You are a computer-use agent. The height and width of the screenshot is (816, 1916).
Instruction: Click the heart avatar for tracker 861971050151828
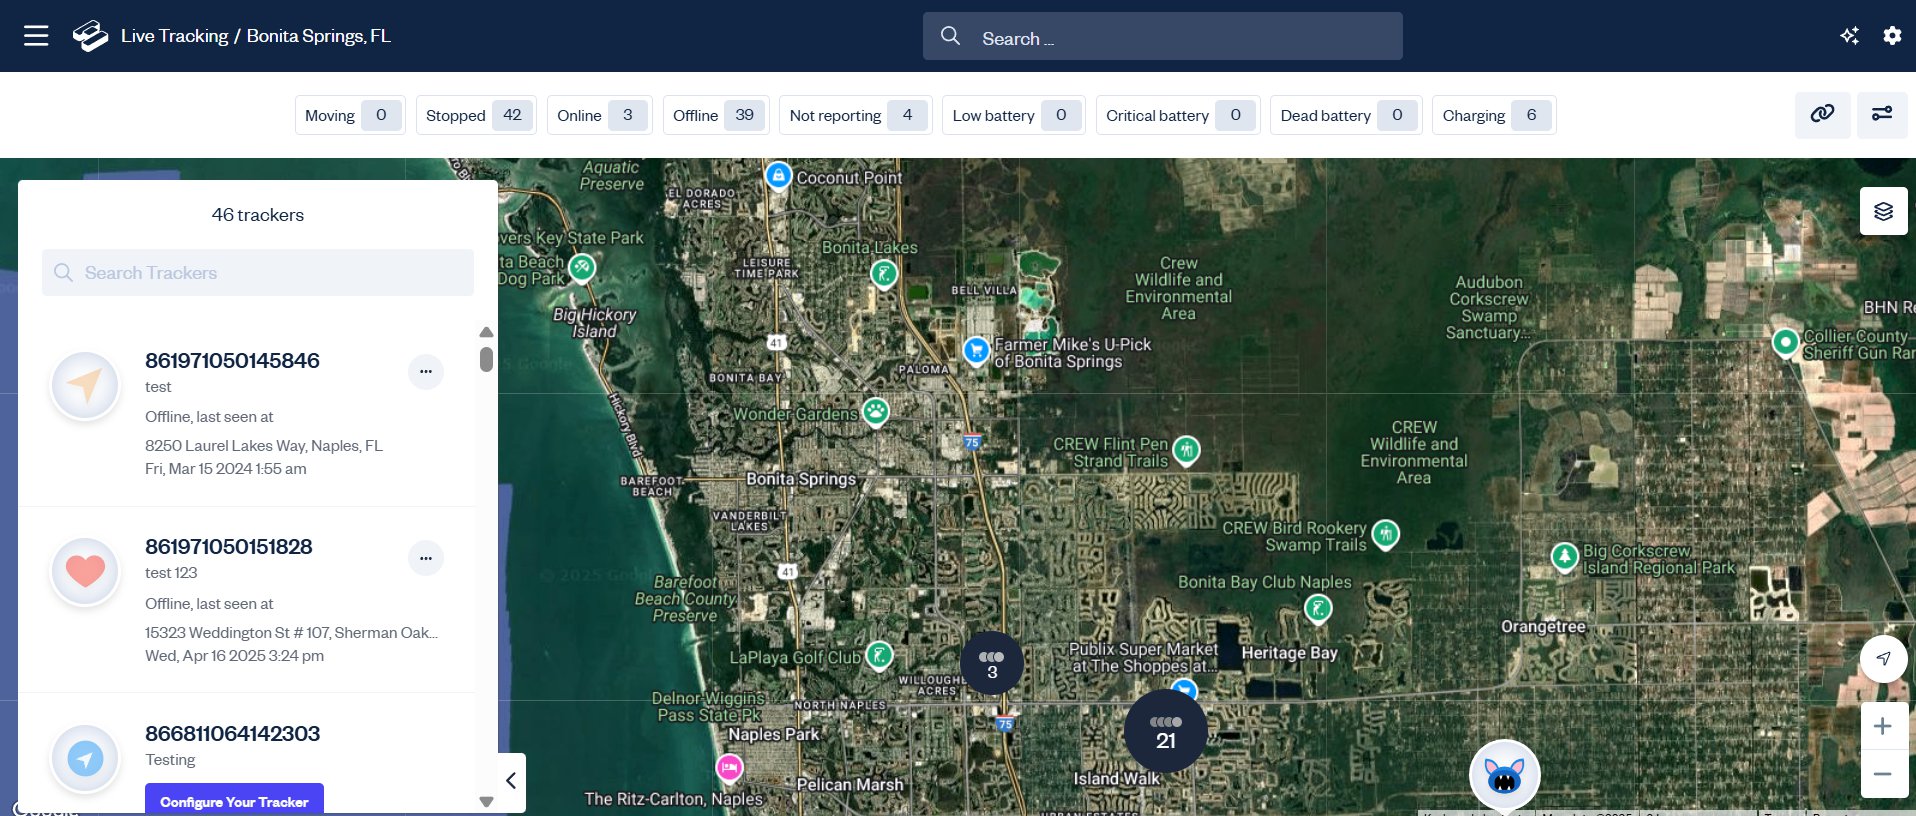[x=85, y=572]
